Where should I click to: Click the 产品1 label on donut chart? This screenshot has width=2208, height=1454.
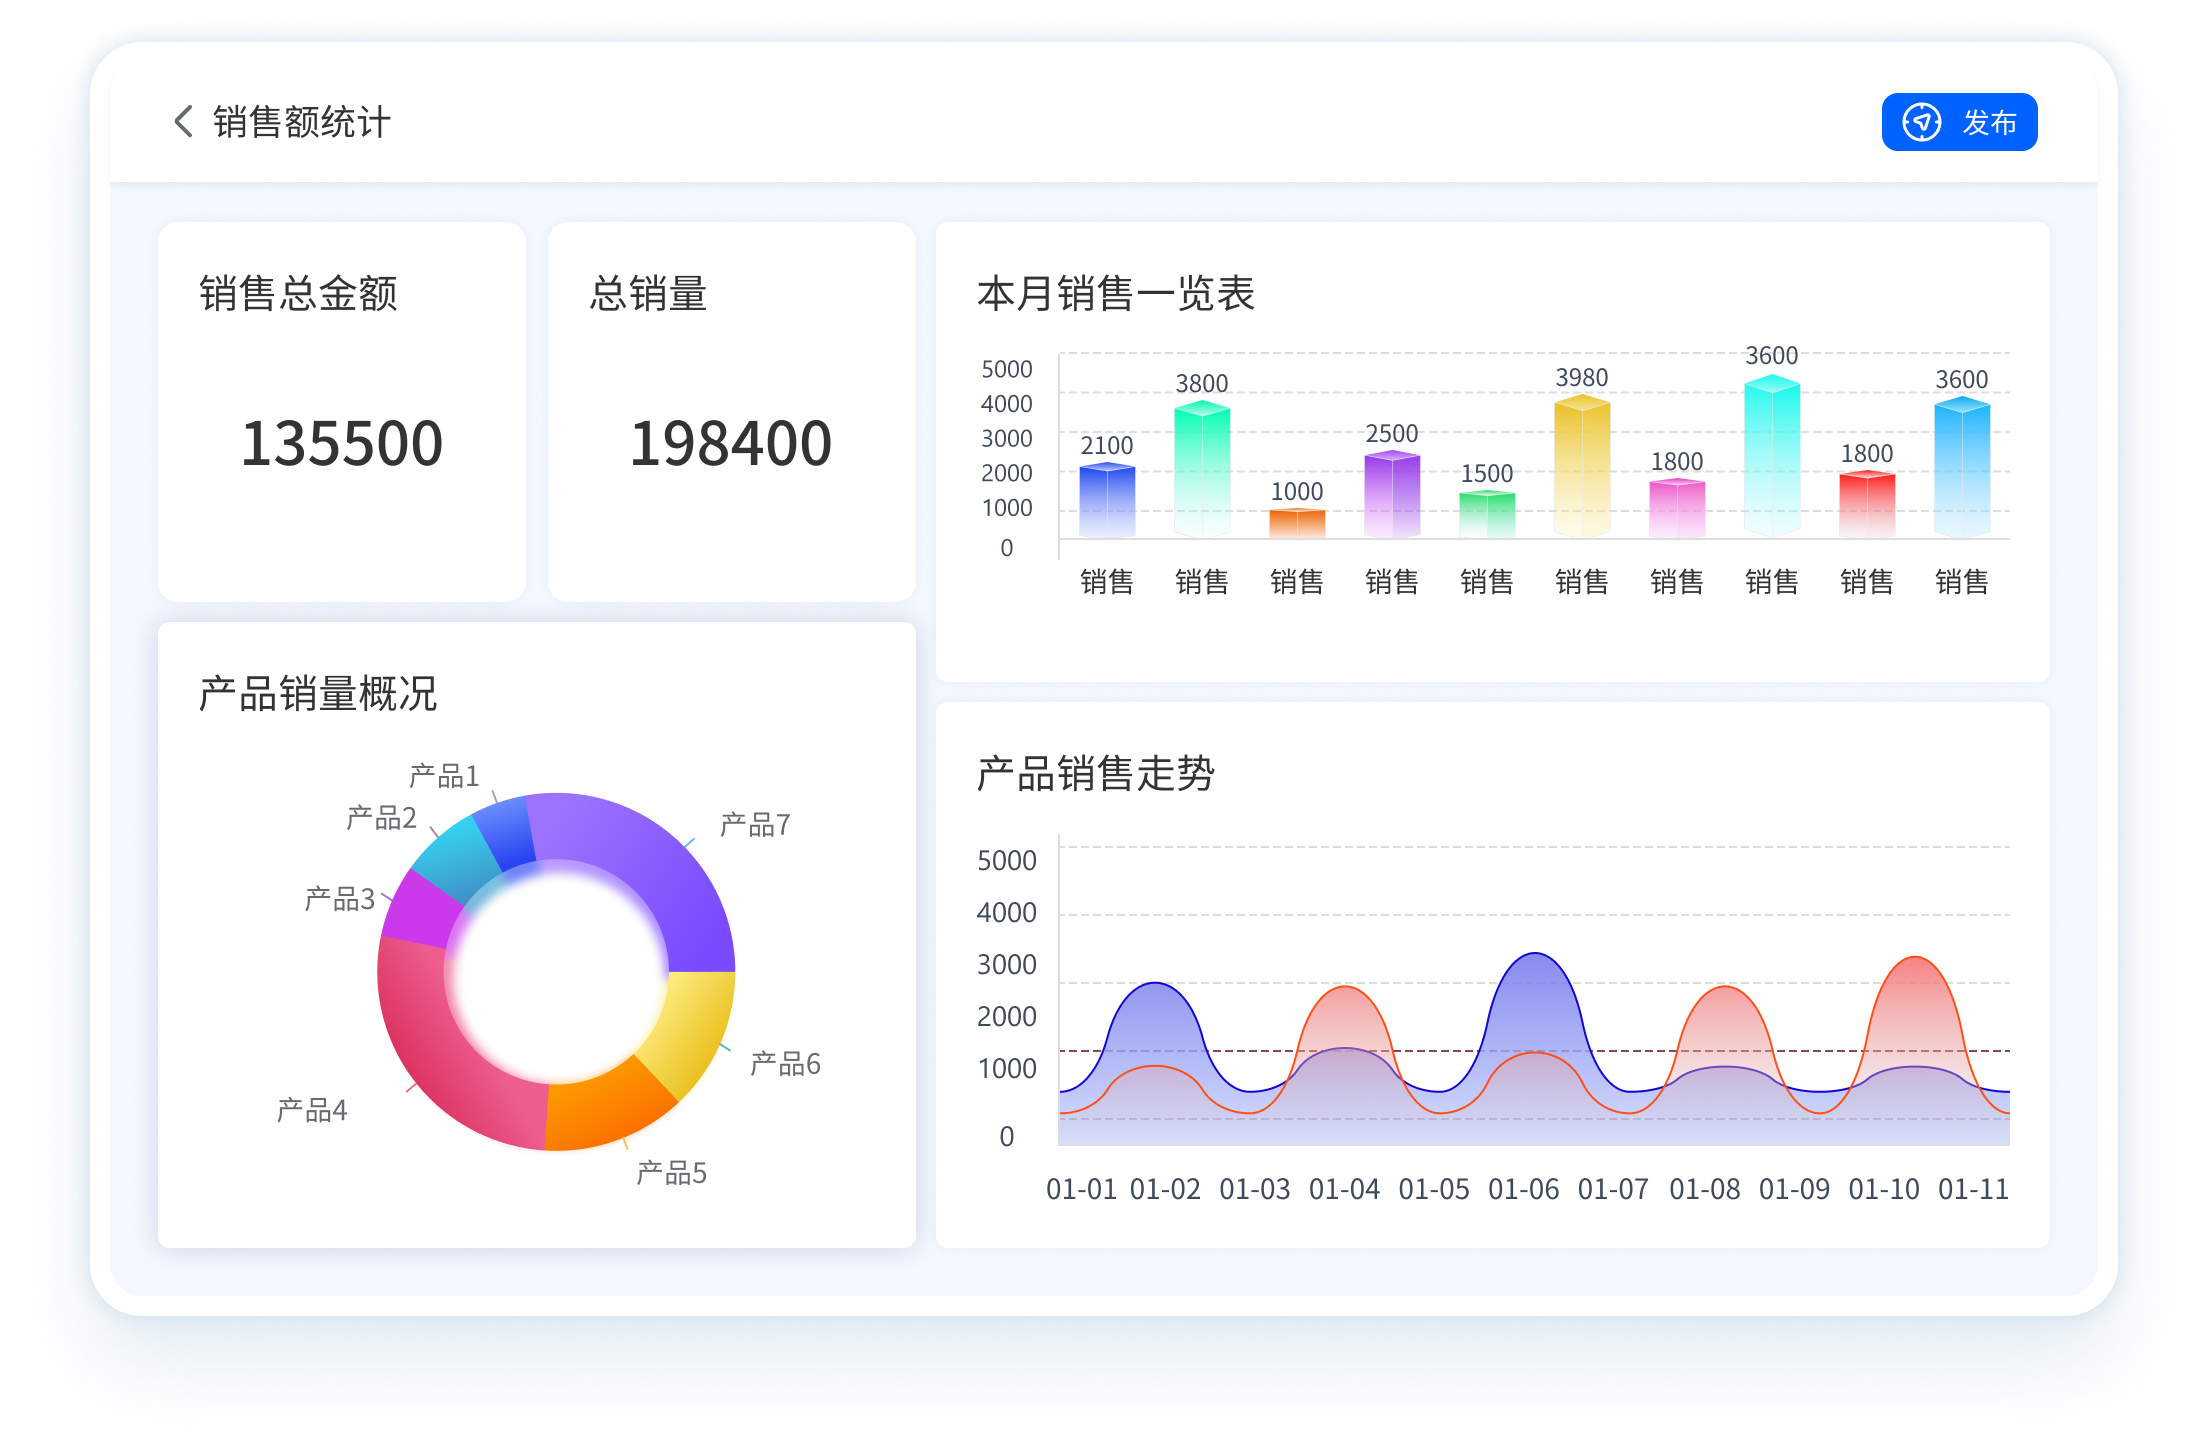click(444, 776)
